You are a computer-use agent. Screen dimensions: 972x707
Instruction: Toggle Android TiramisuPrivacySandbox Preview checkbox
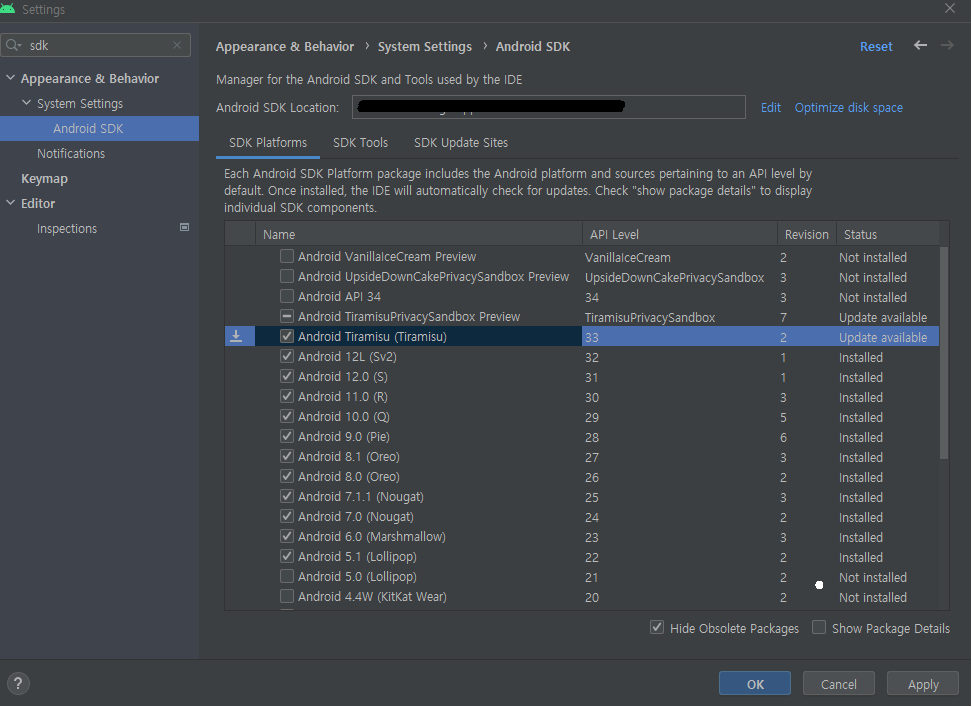[x=286, y=316]
